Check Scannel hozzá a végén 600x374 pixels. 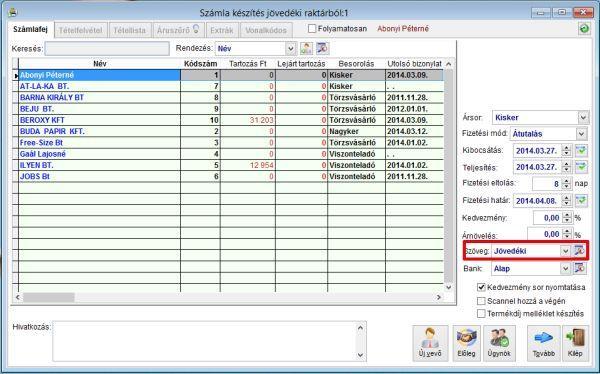(x=481, y=301)
